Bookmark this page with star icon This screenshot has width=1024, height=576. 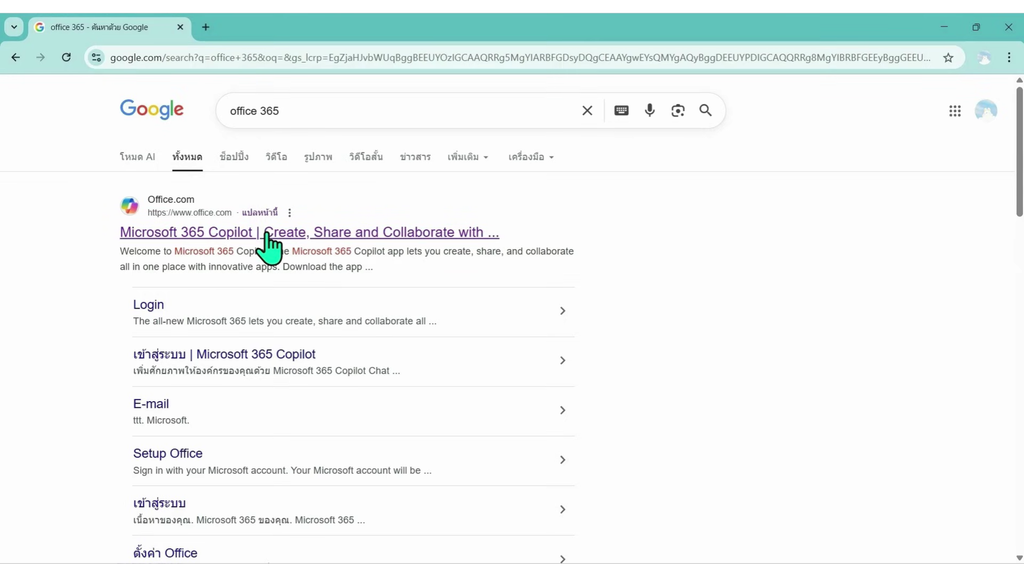tap(948, 57)
